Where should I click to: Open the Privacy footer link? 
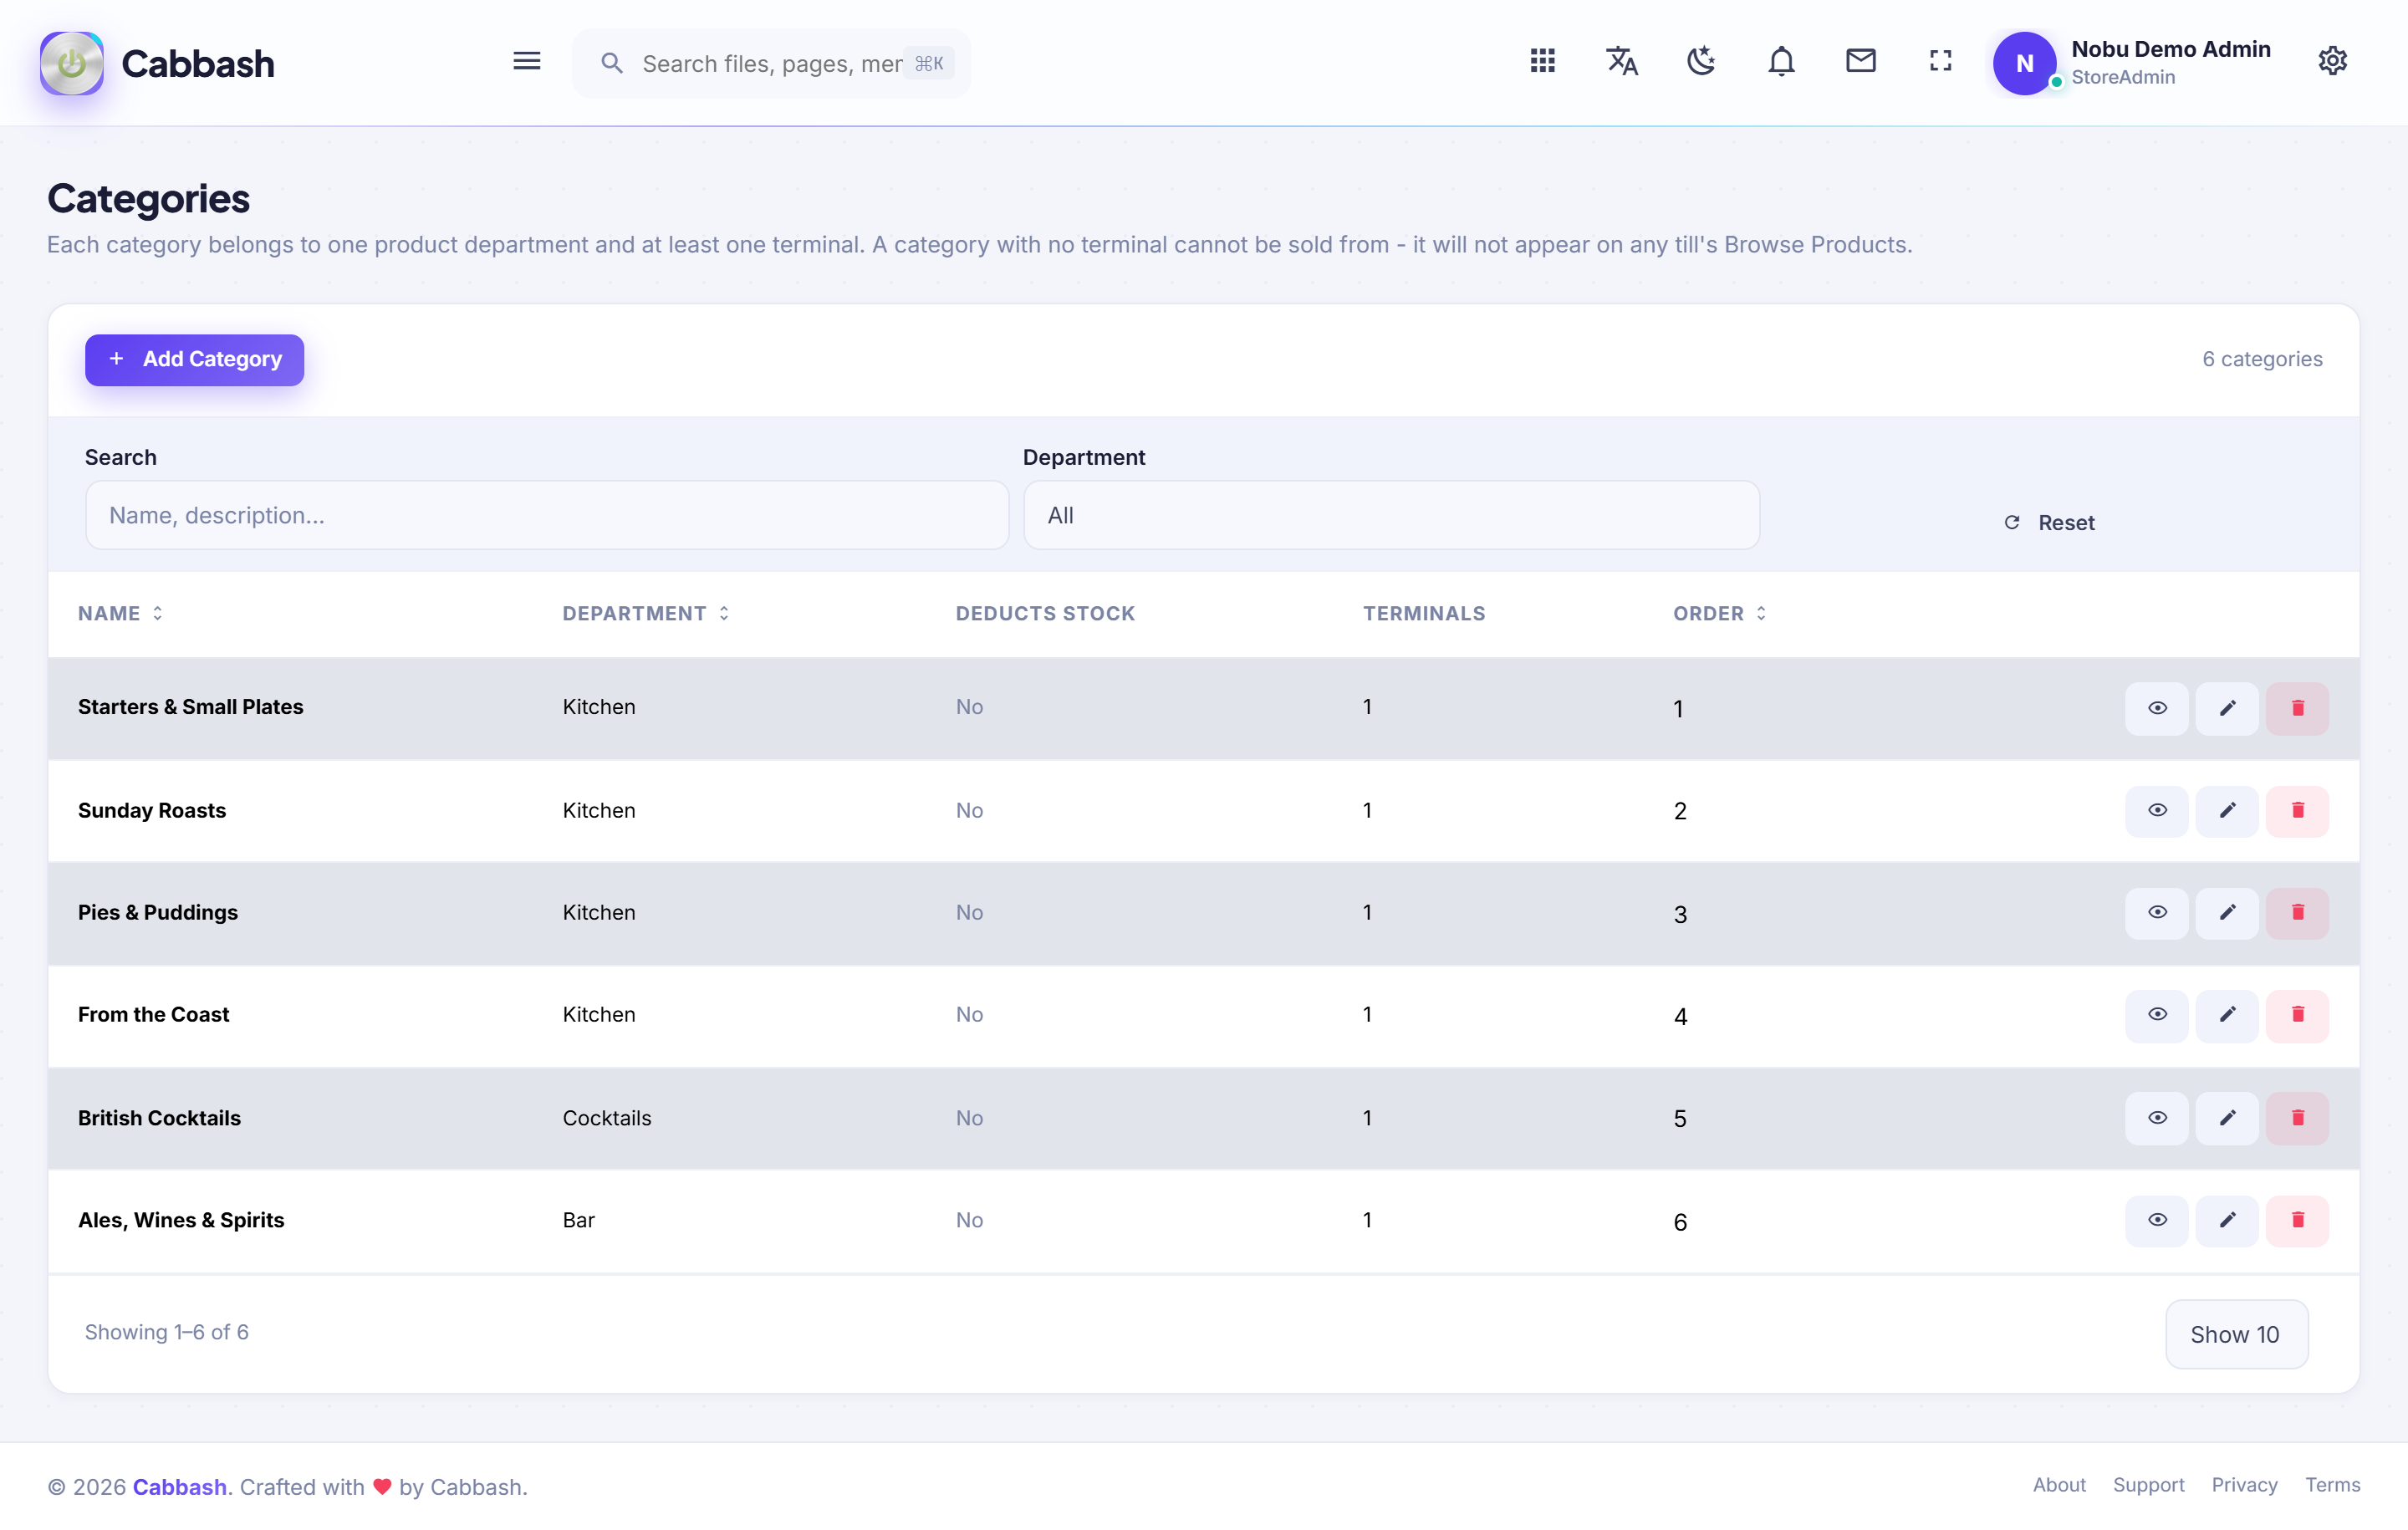(x=2243, y=1485)
